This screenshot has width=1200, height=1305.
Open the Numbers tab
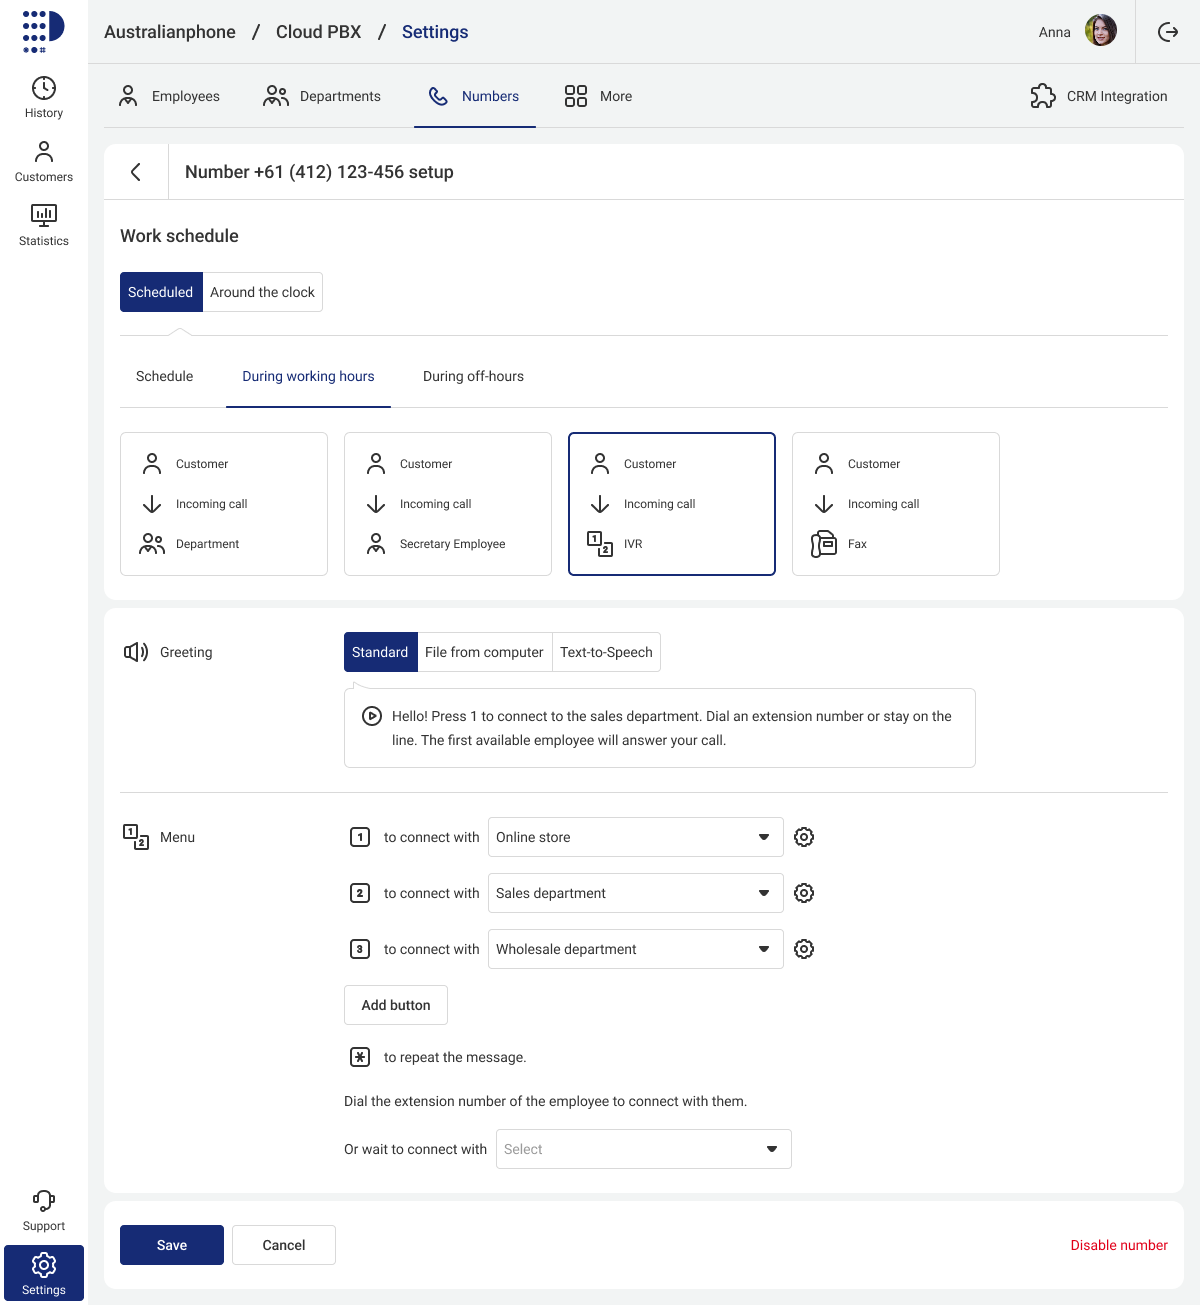[x=475, y=96]
